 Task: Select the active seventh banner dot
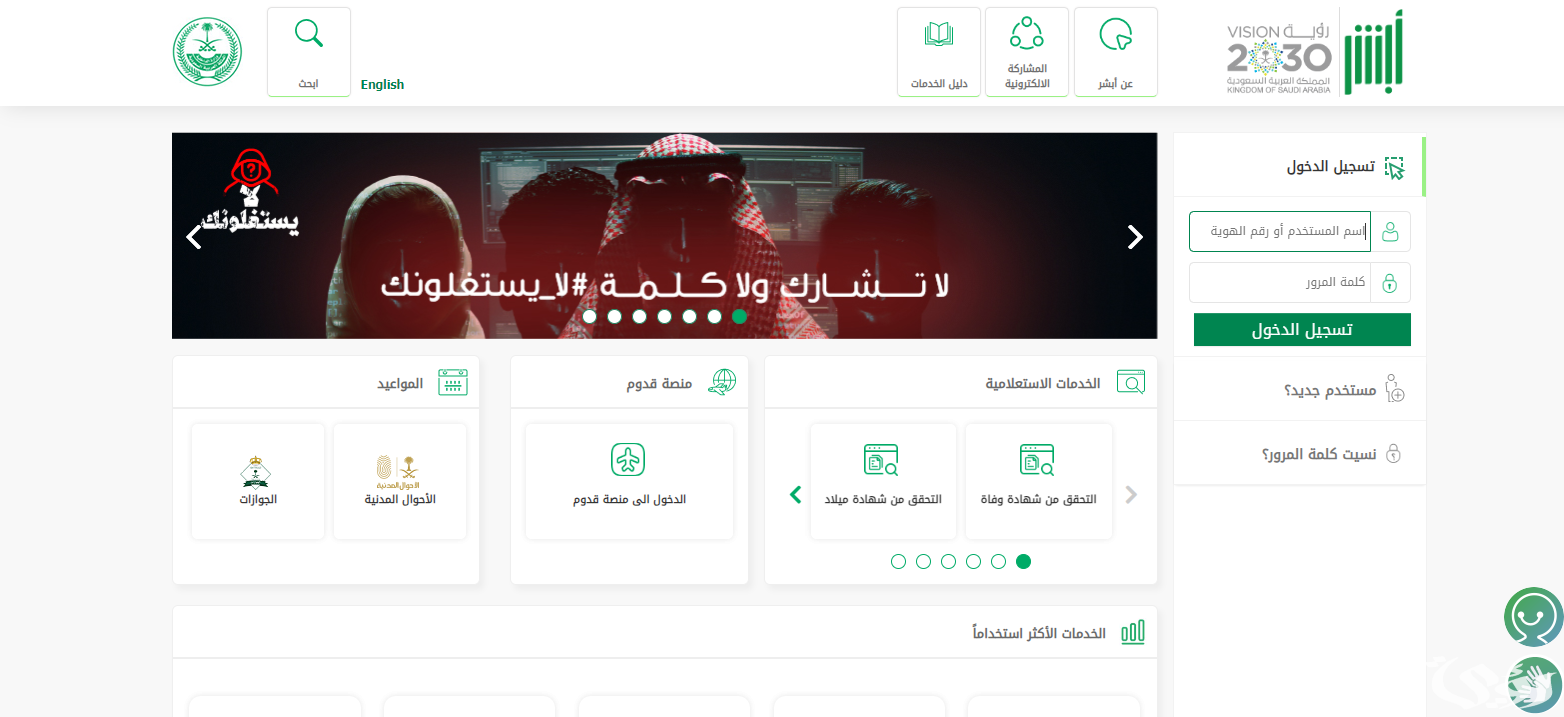[x=739, y=316]
